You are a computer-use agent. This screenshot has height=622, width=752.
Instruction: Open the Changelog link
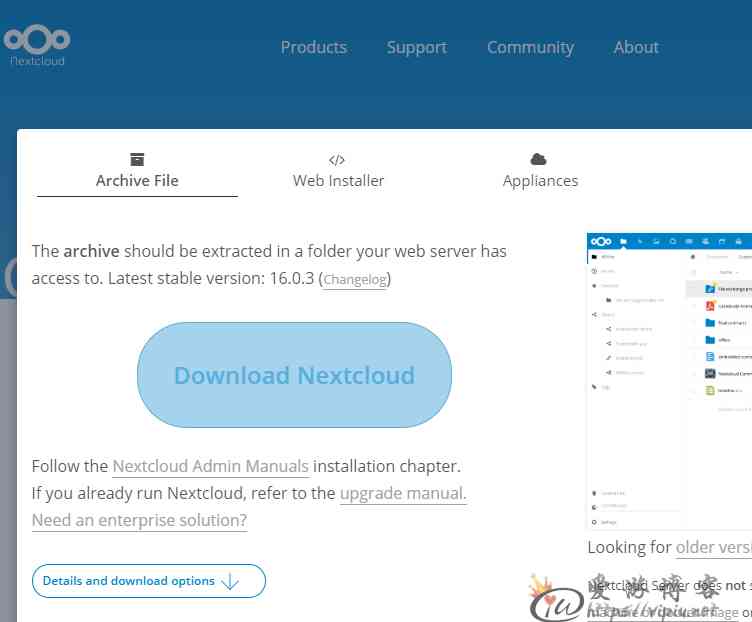click(x=355, y=280)
